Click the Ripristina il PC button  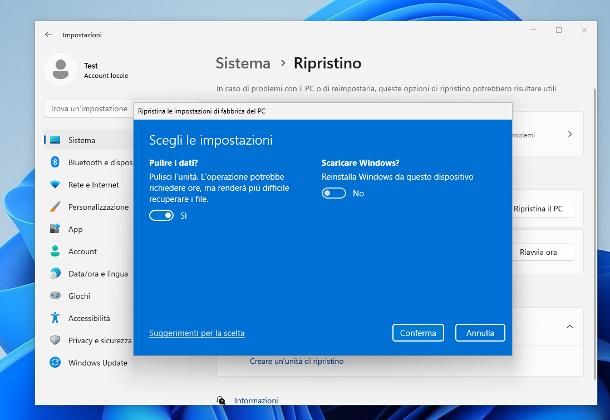coord(538,209)
